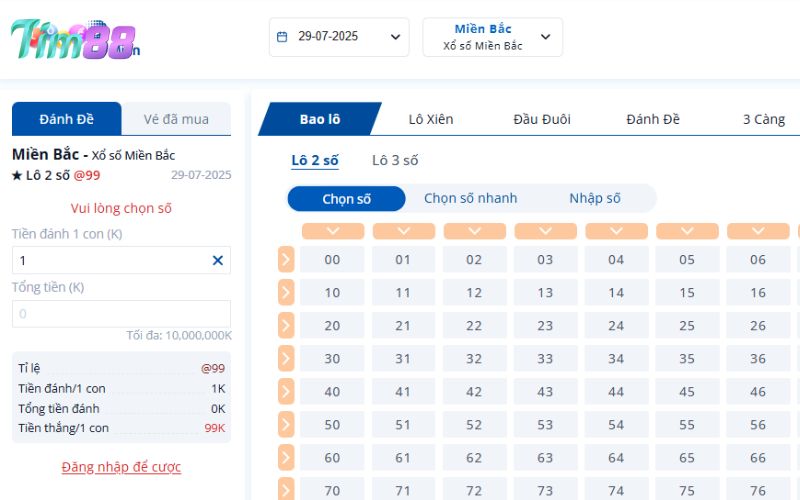Open the date dropdown showing 29-07-2025

[339, 37]
